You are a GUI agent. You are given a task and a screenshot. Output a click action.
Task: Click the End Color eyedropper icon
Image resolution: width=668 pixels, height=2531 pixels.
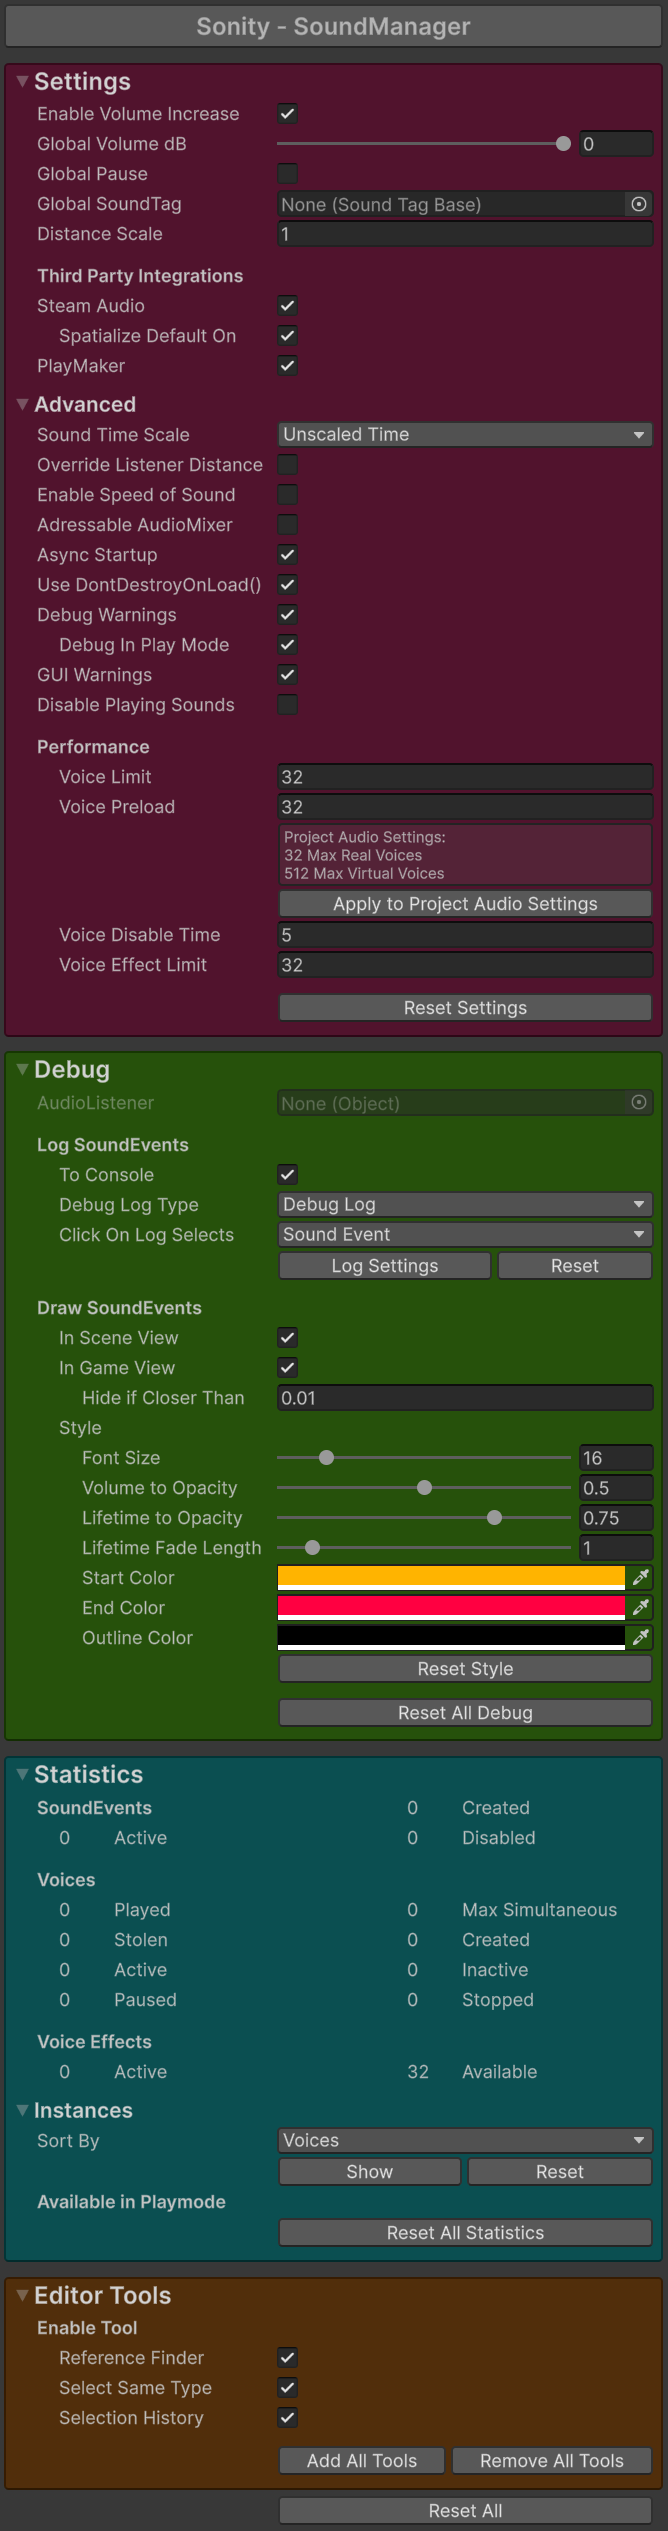(x=641, y=1607)
